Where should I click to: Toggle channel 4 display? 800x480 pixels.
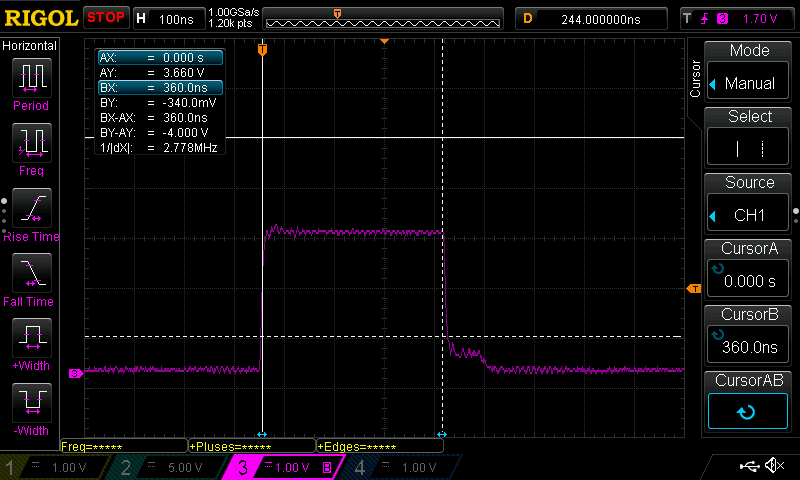pyautogui.click(x=396, y=467)
